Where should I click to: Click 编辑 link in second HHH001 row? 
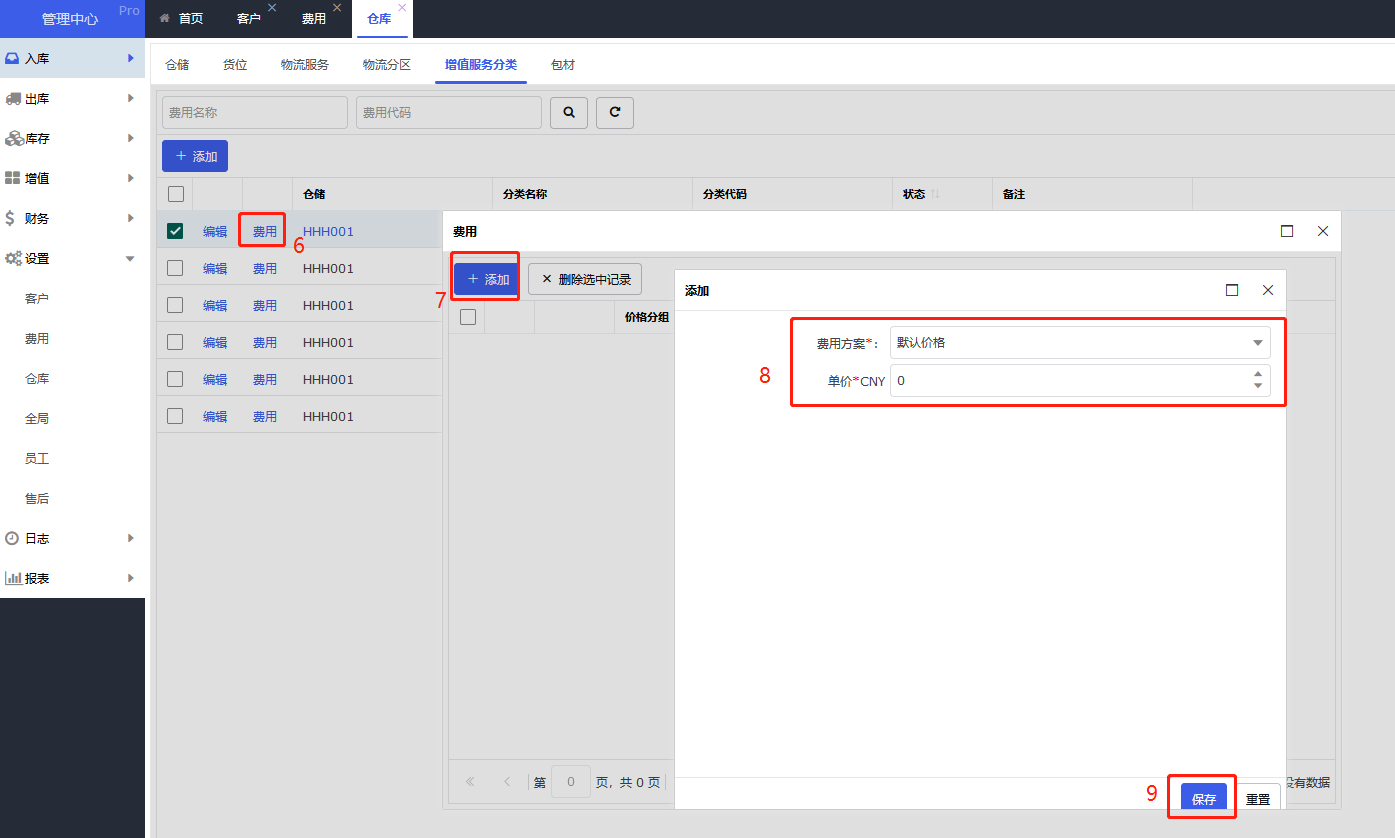215,268
